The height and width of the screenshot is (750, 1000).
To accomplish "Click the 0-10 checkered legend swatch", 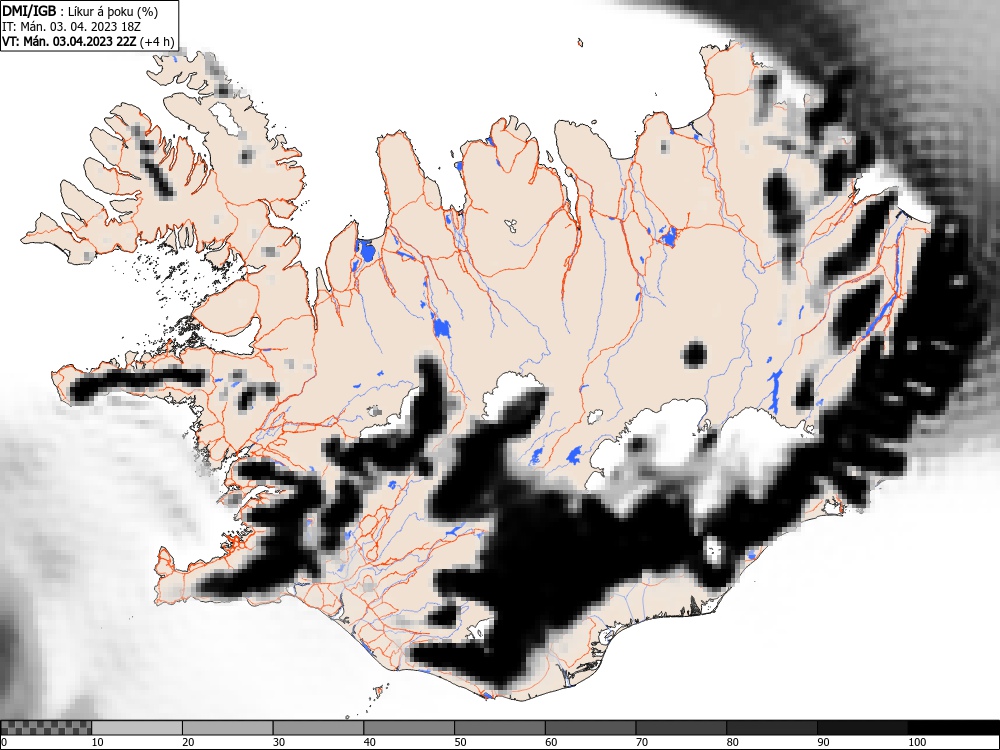I will click(46, 728).
